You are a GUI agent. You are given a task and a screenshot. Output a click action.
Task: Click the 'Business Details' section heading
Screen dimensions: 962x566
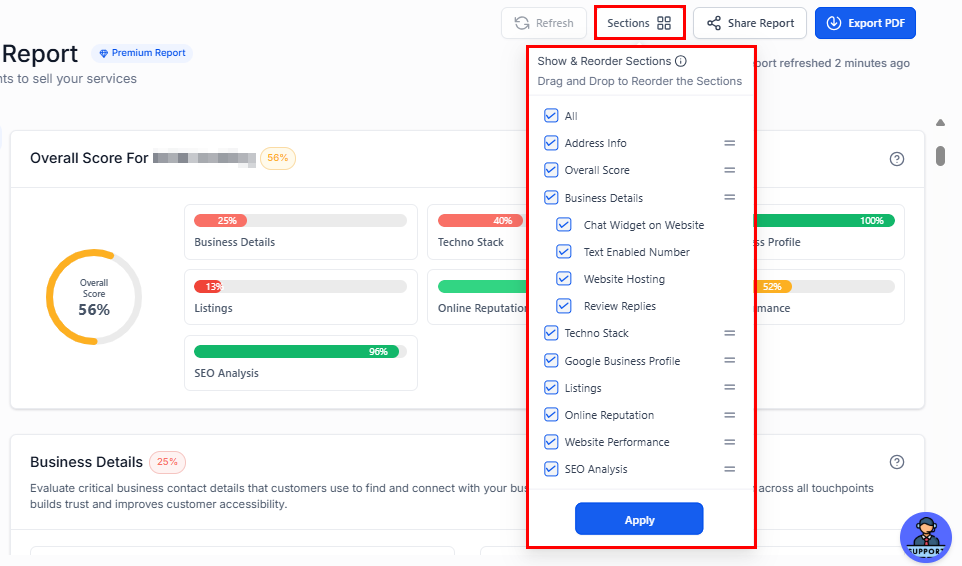(x=87, y=462)
